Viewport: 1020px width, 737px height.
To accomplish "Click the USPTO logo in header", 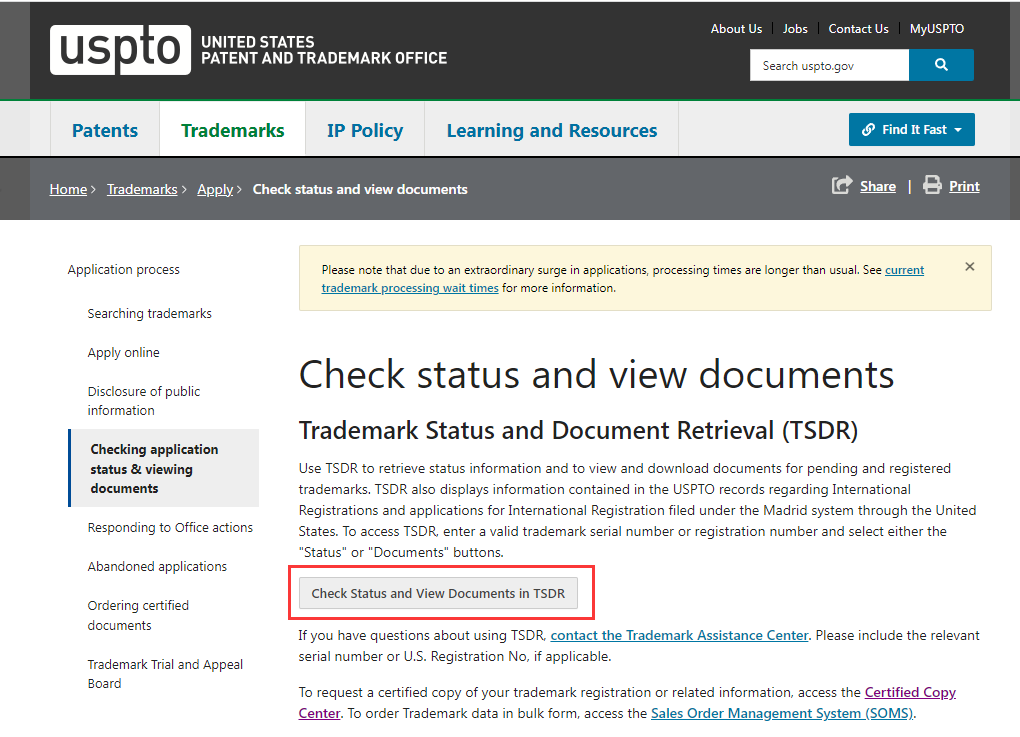I will tap(120, 50).
